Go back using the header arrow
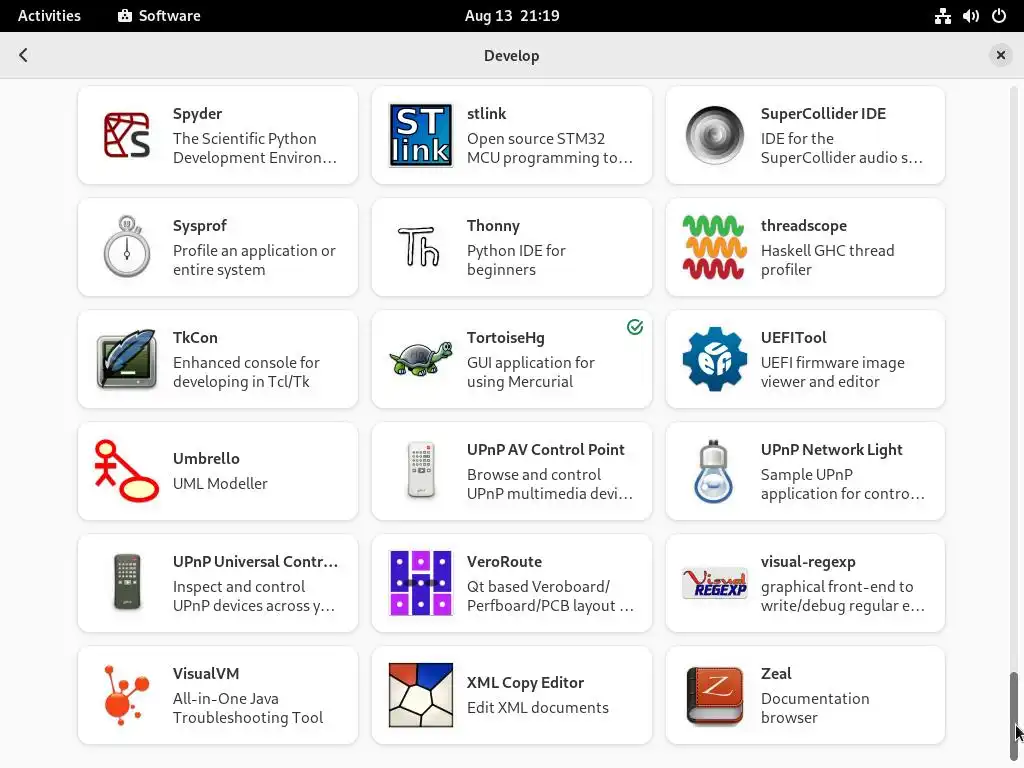This screenshot has width=1024, height=768. [x=23, y=56]
